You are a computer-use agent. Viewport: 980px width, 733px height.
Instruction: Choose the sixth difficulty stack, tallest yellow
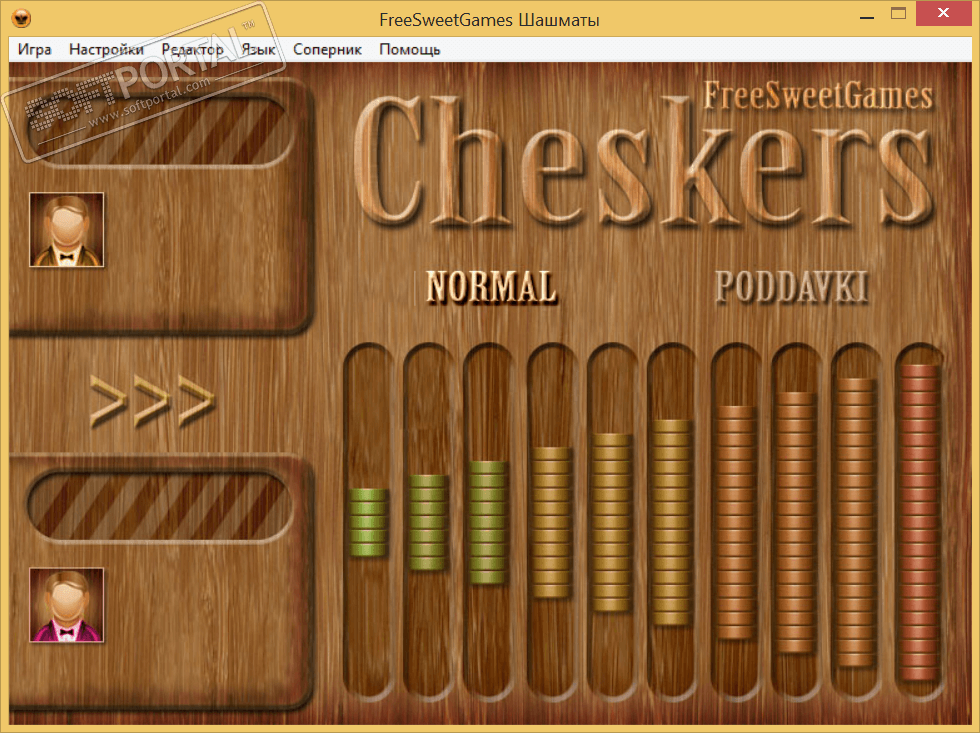[671, 522]
